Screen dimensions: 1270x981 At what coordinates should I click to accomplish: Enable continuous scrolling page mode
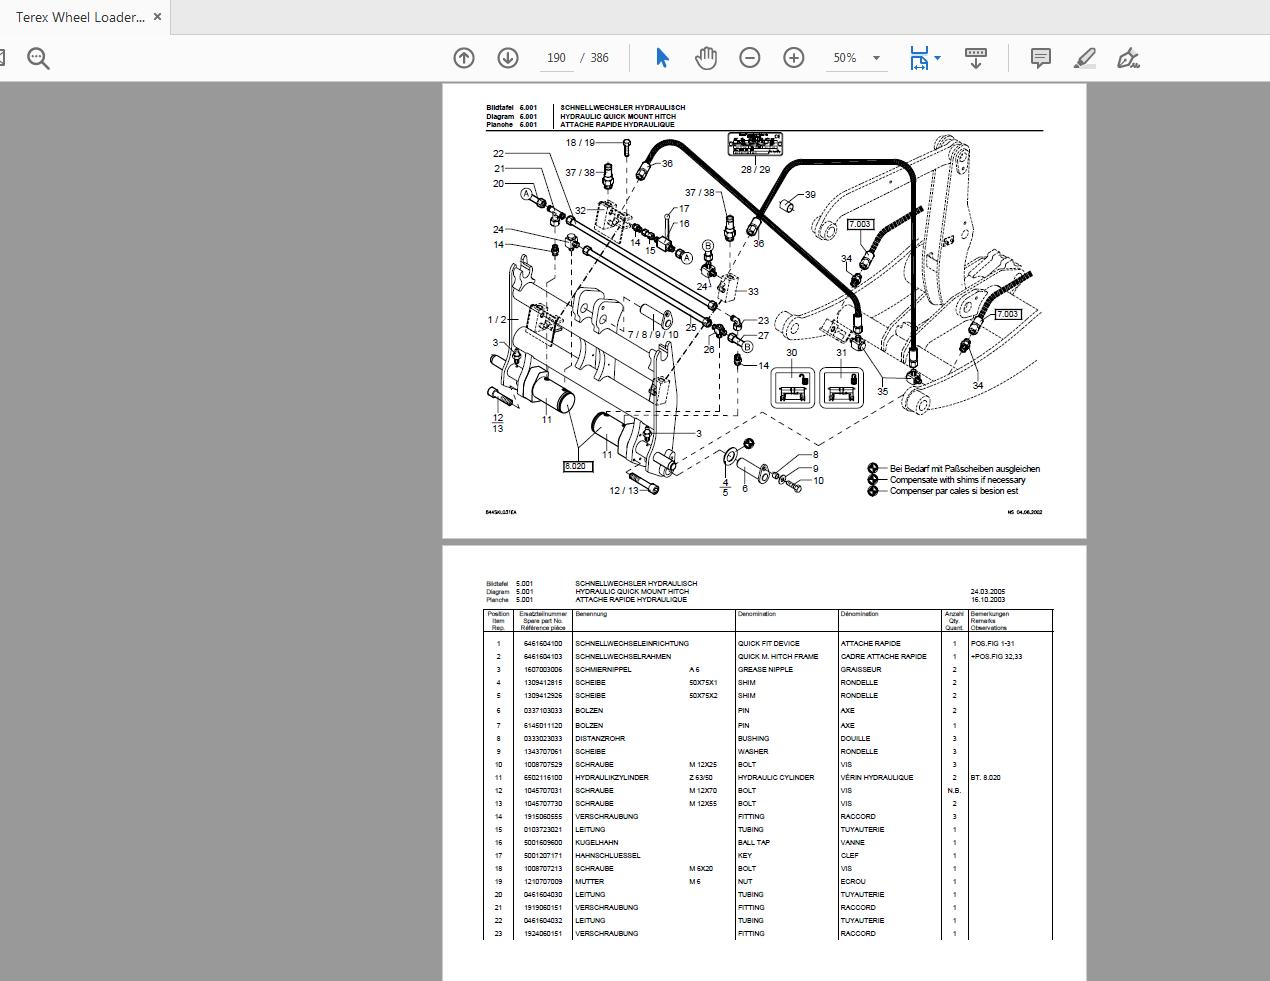point(975,57)
